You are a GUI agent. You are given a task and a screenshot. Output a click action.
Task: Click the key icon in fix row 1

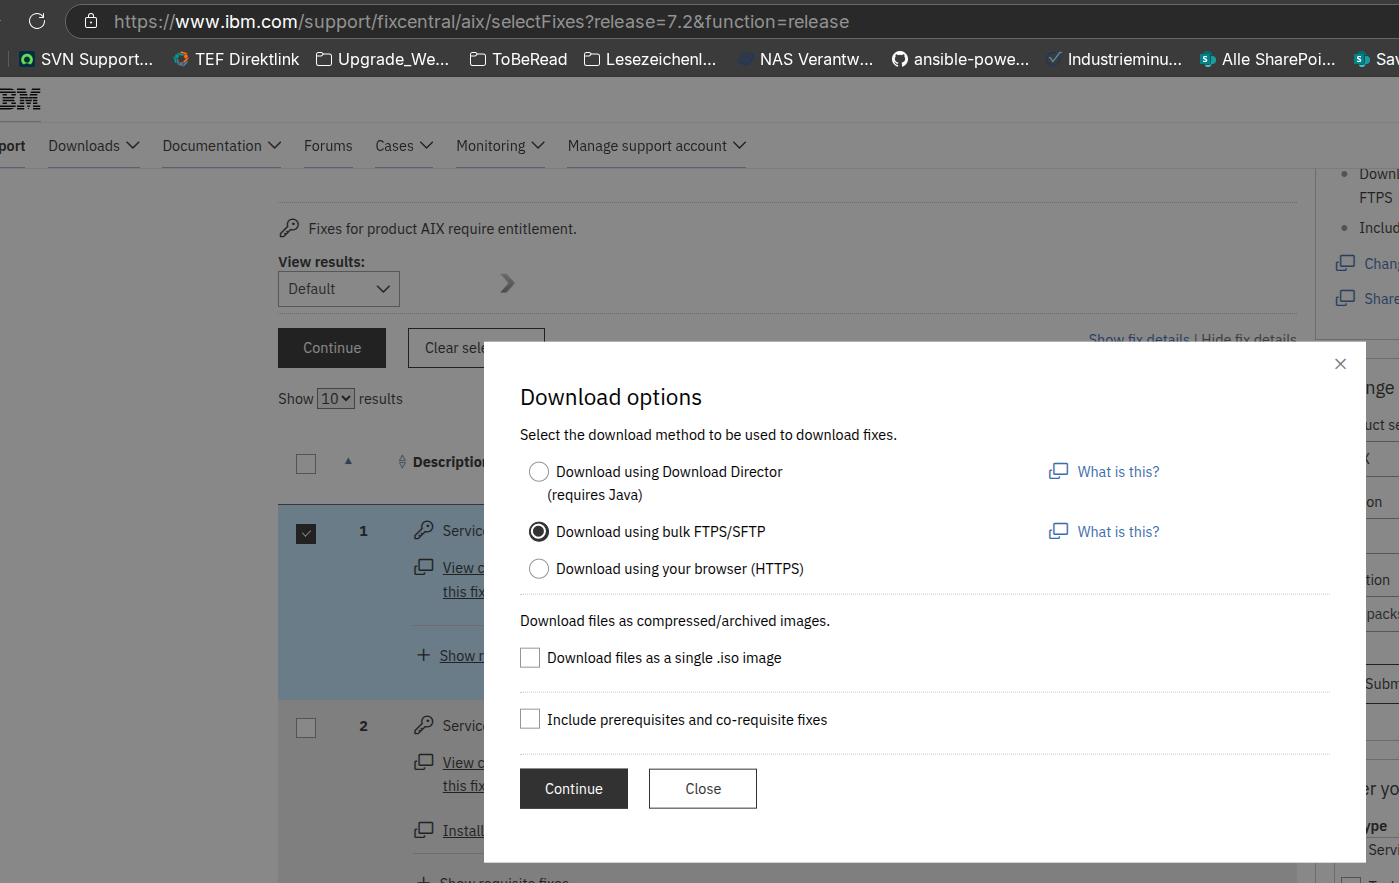(424, 530)
